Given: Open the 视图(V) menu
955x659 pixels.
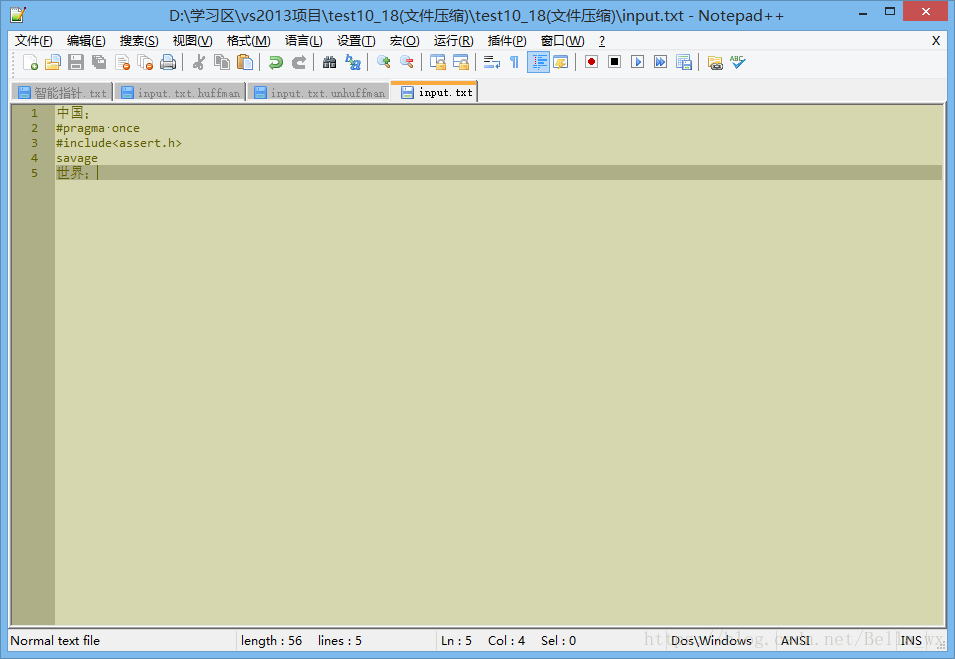Looking at the screenshot, I should pyautogui.click(x=192, y=41).
